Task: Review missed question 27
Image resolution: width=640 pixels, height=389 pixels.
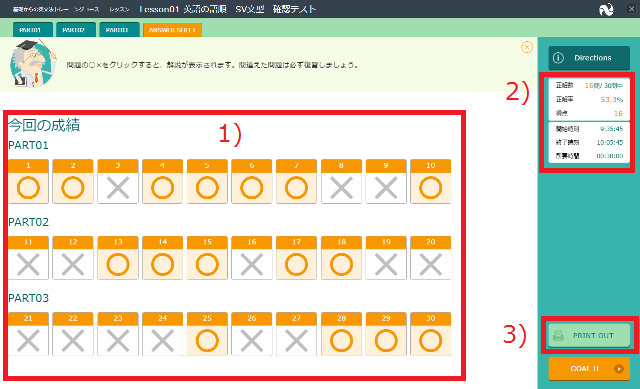Action: [296, 334]
